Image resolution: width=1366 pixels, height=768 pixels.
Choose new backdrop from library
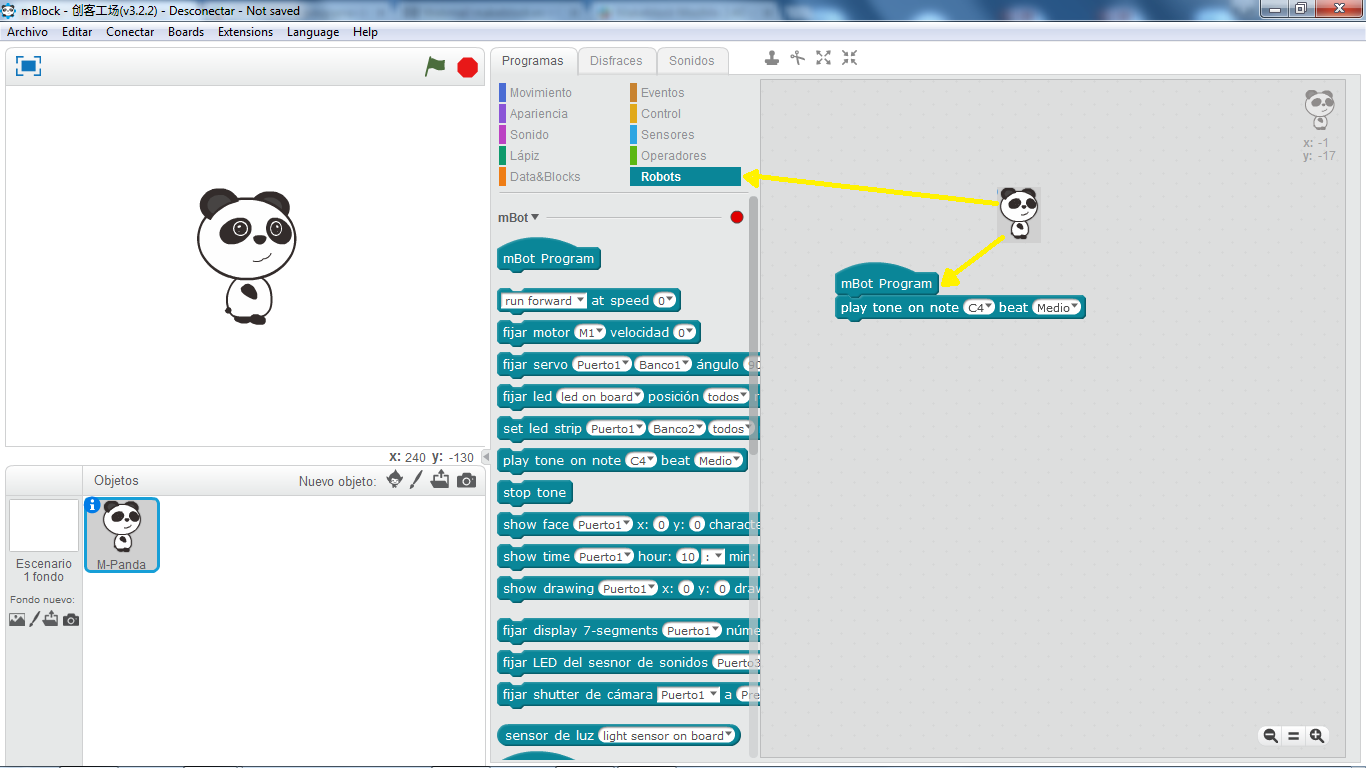[17, 620]
